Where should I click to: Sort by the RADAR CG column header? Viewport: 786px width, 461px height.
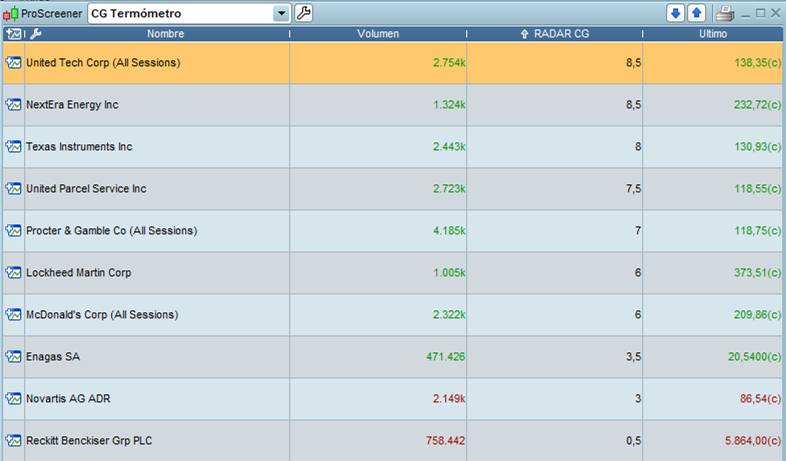pyautogui.click(x=561, y=34)
